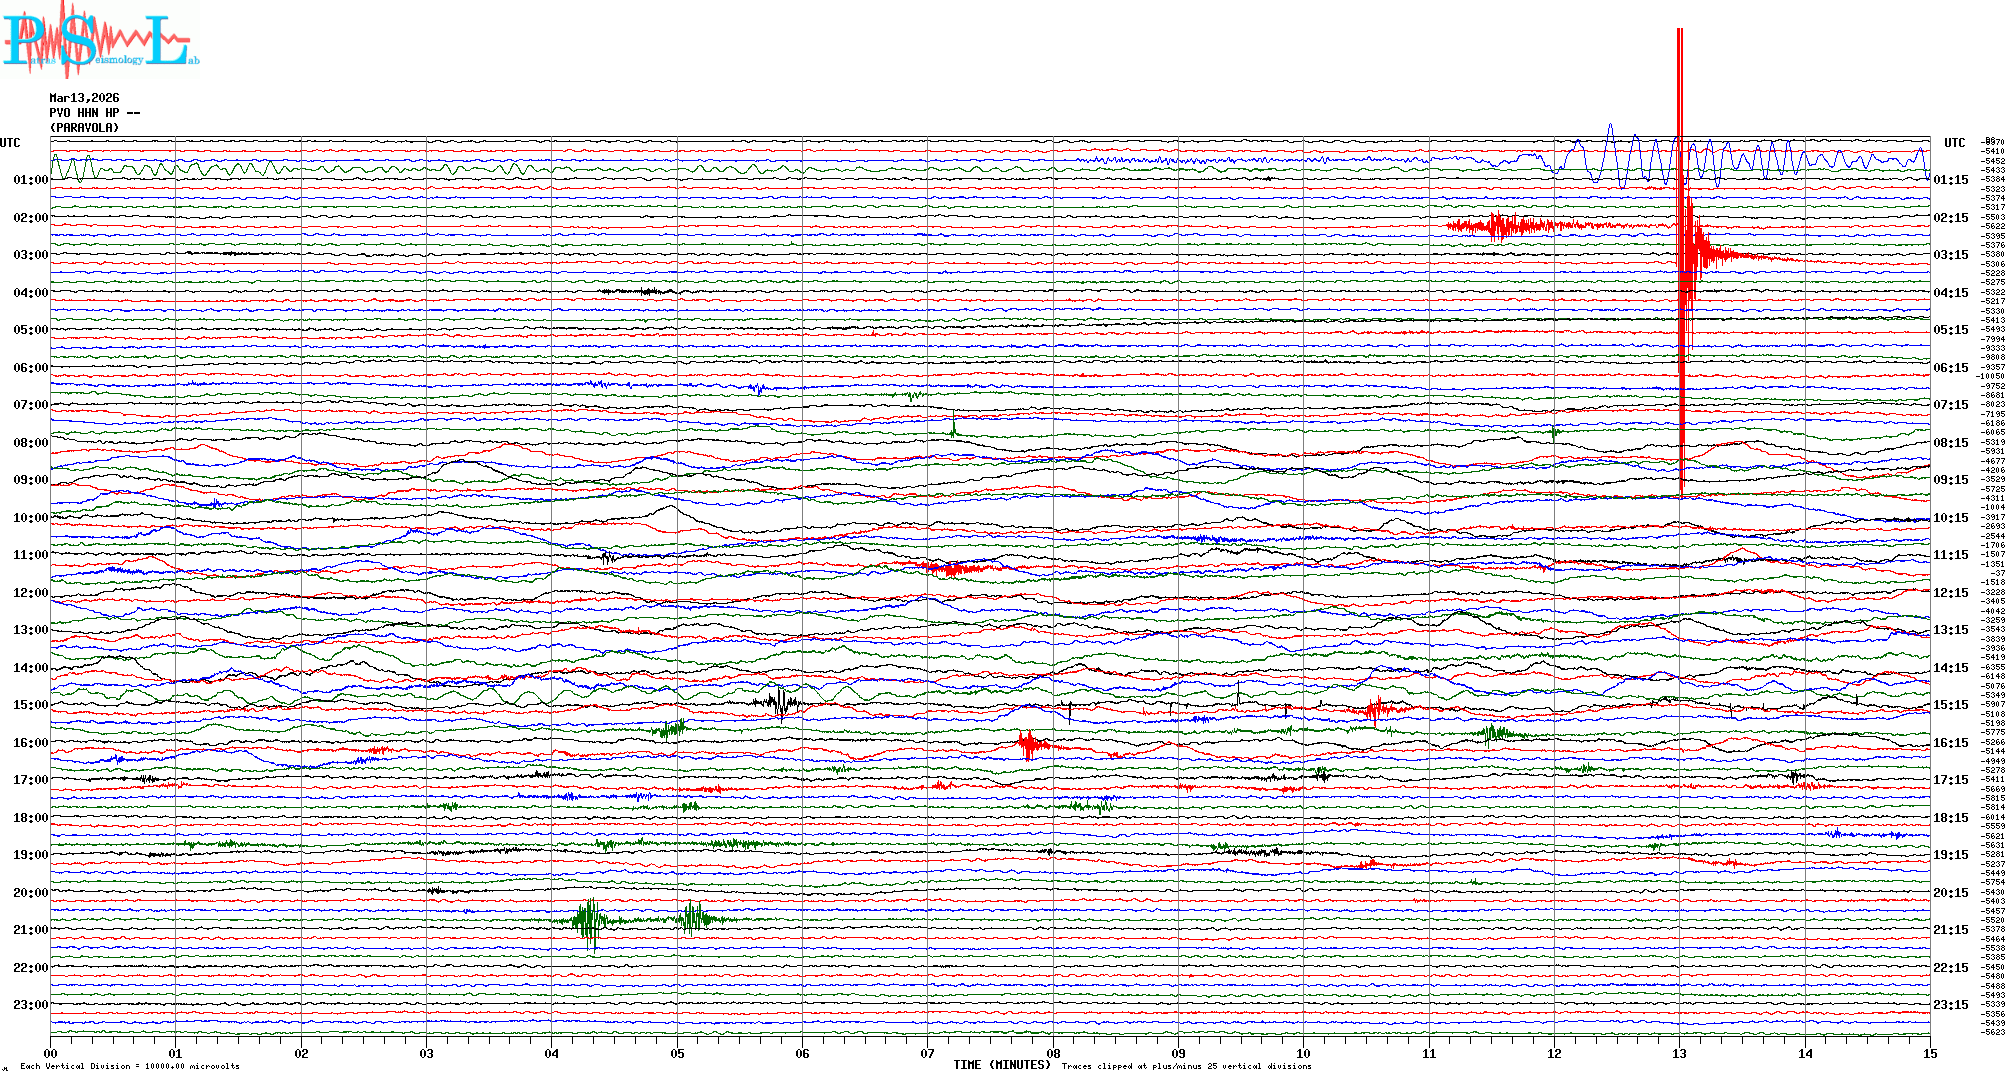Click the green wave burst near minute 04
2010x1080 pixels.
[590, 920]
